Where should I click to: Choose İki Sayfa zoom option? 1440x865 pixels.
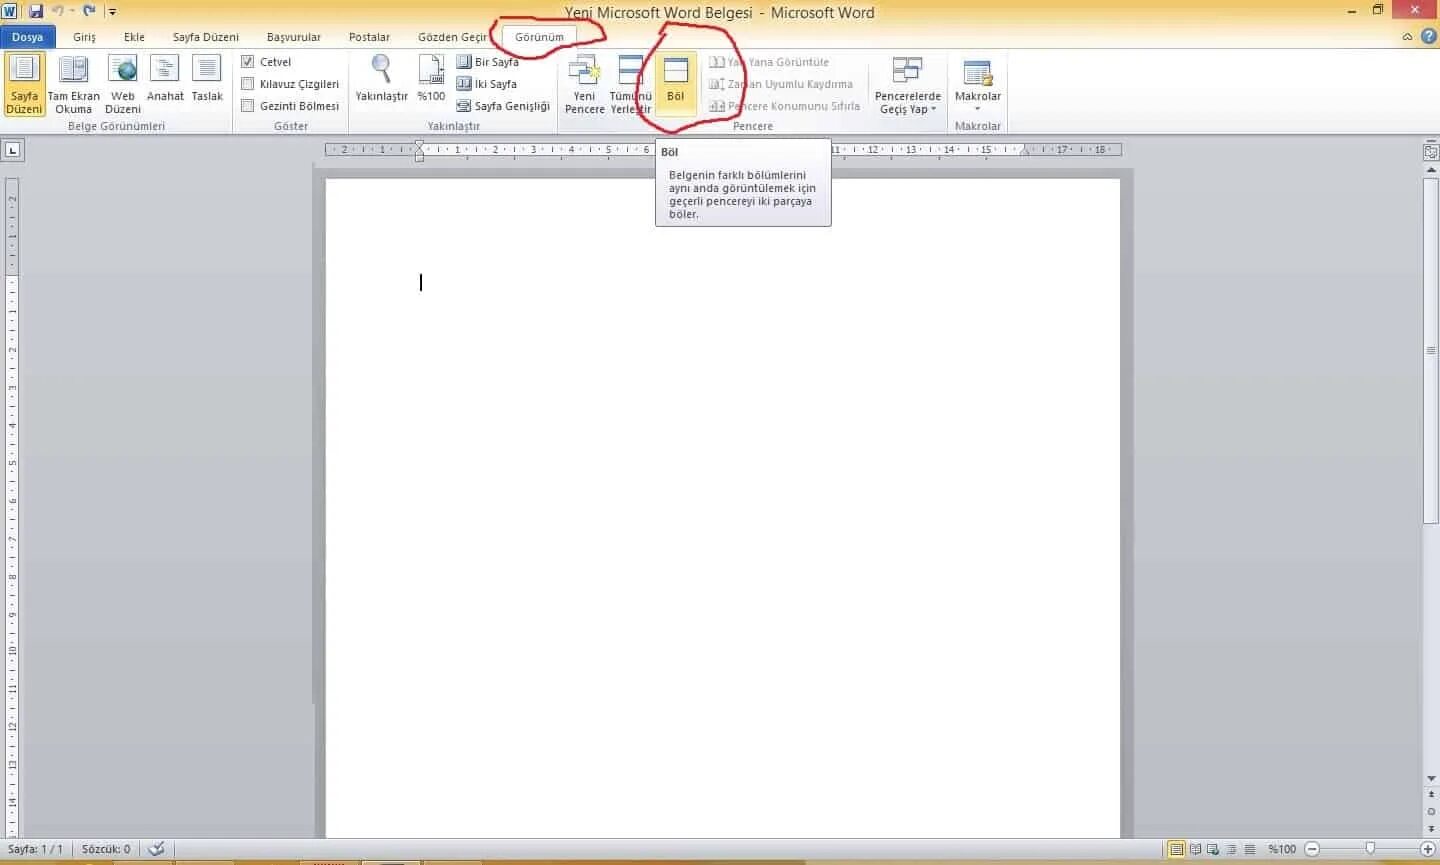(487, 84)
